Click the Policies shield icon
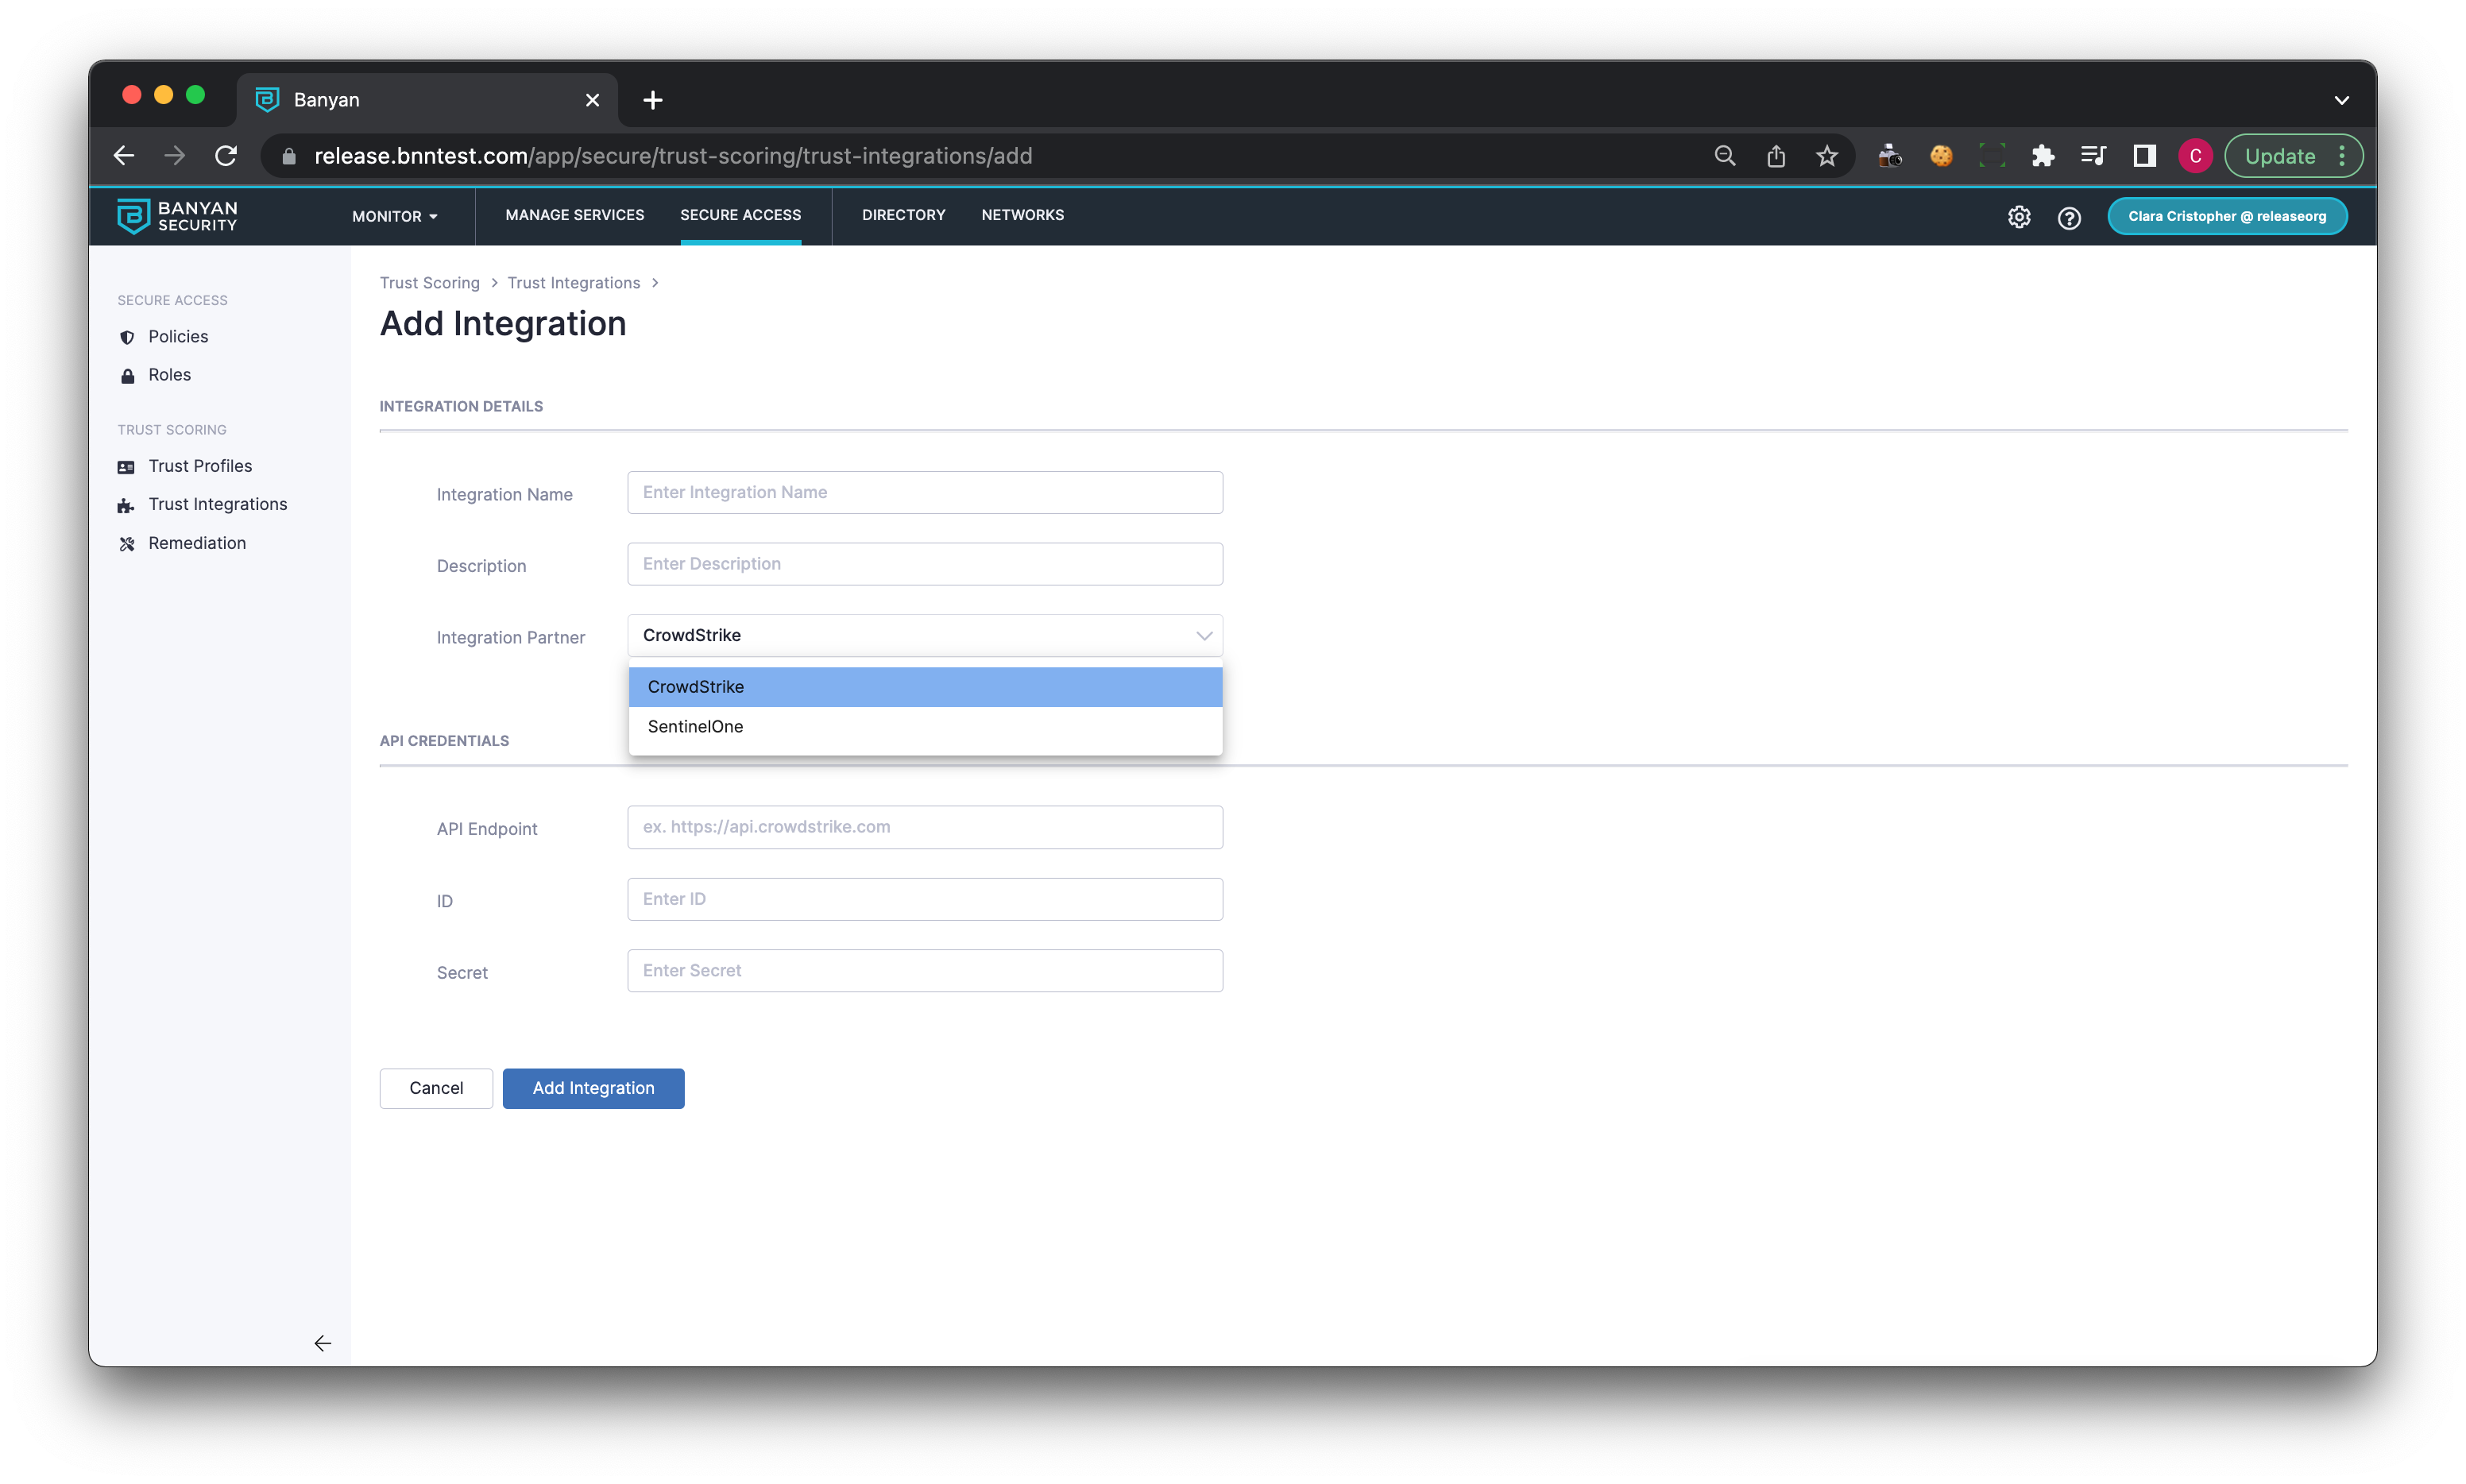 click(x=127, y=337)
